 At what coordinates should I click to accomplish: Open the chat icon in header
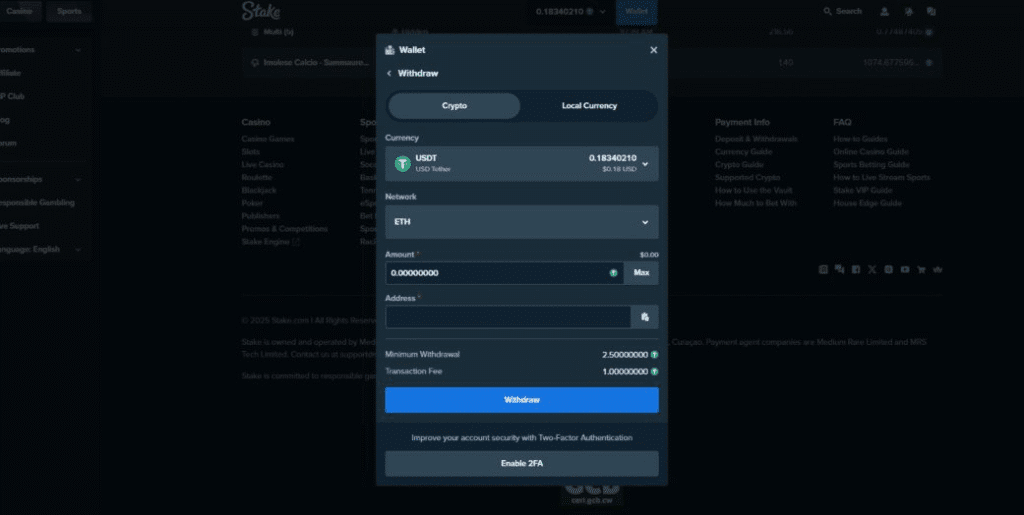[930, 11]
